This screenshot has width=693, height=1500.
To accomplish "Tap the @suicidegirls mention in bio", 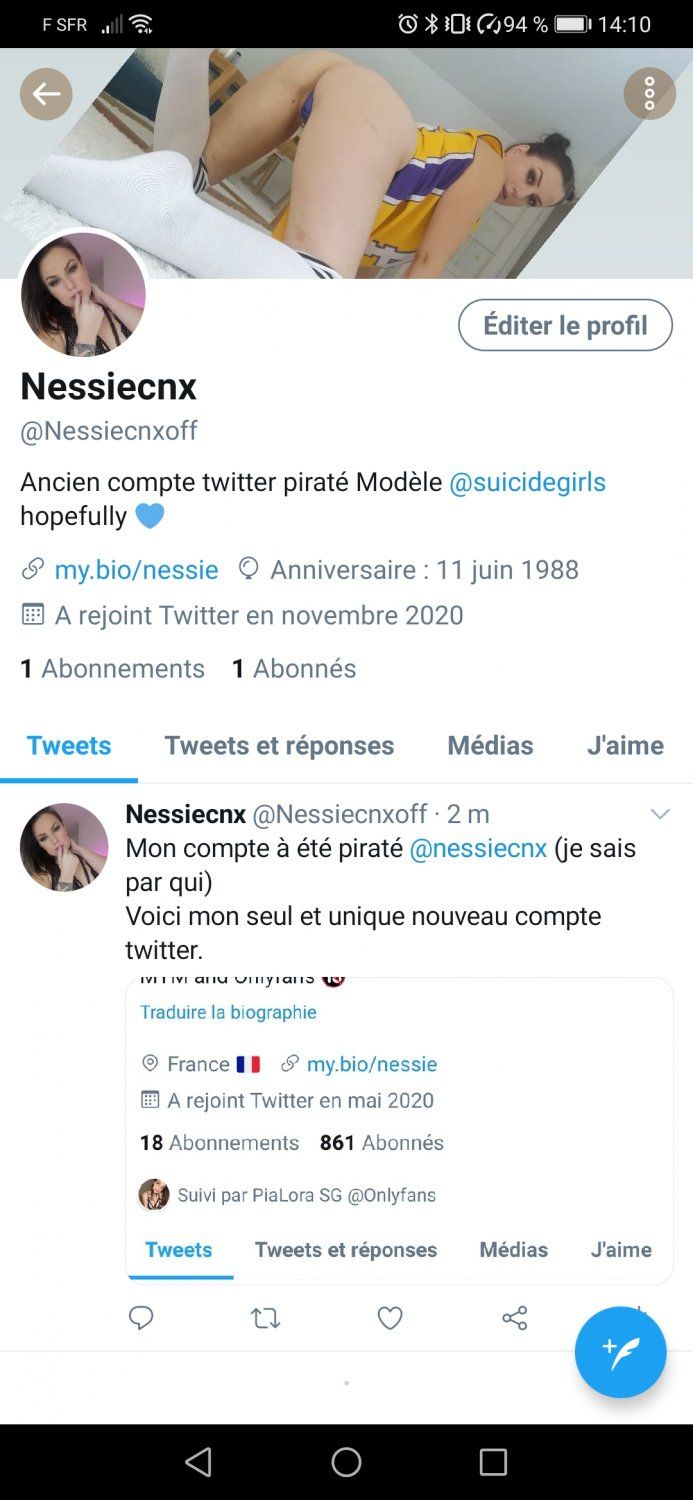I will pyautogui.click(x=527, y=482).
